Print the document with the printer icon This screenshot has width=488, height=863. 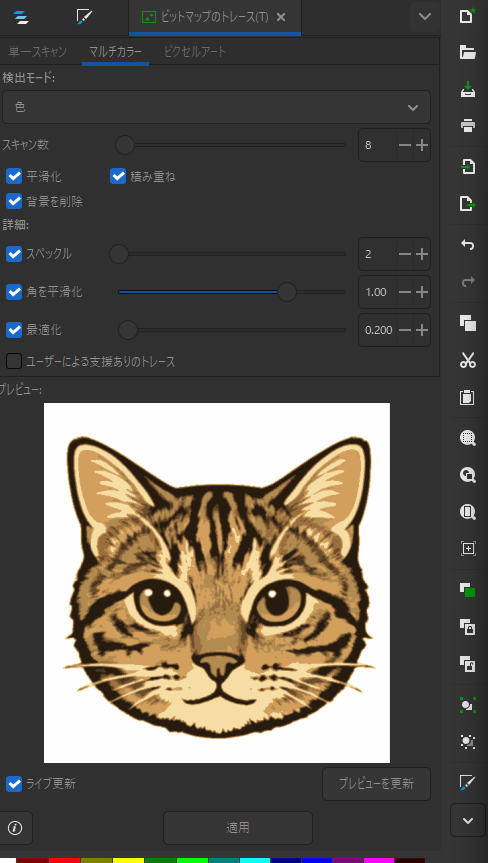tap(467, 126)
